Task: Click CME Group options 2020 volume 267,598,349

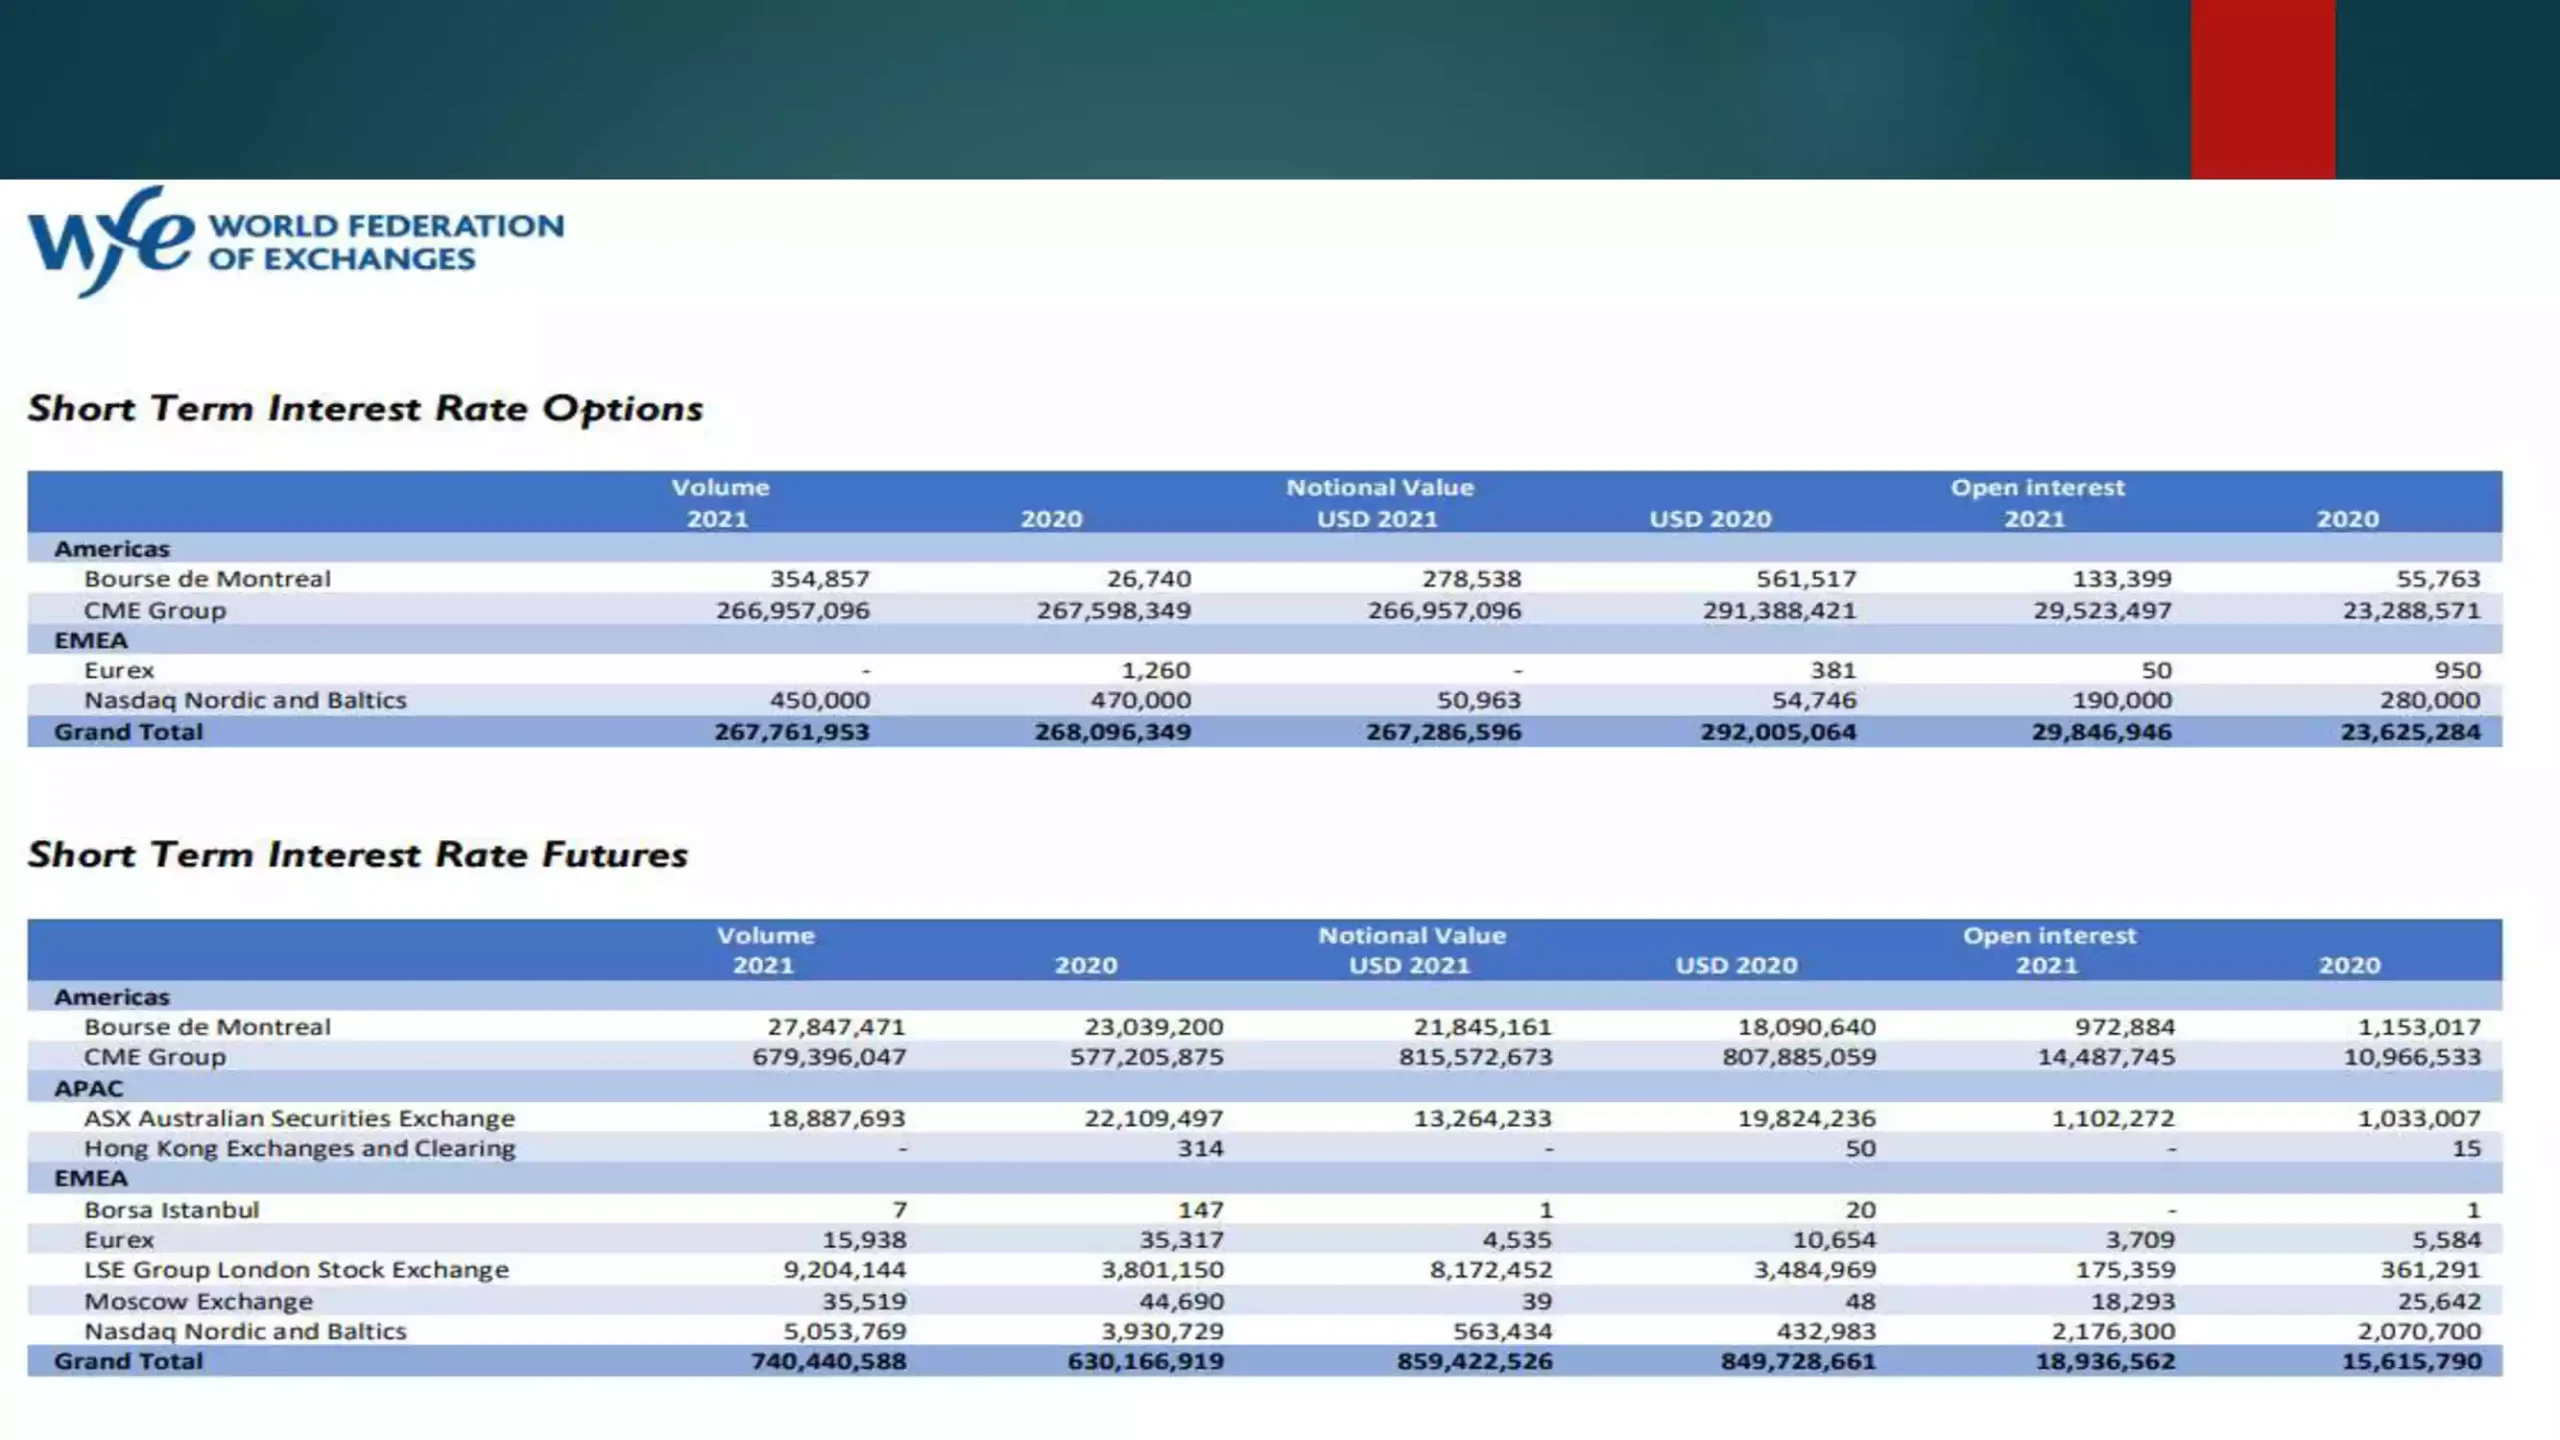Action: [1113, 610]
